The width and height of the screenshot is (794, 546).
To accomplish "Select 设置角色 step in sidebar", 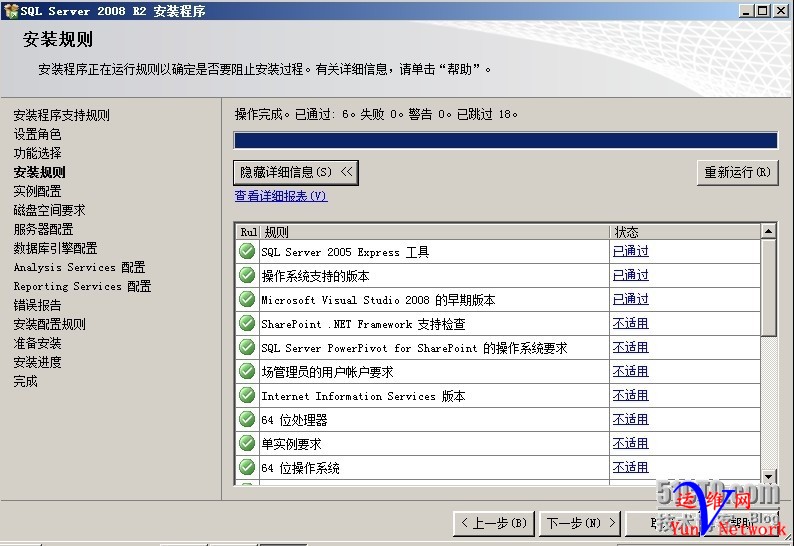I will coord(37,134).
